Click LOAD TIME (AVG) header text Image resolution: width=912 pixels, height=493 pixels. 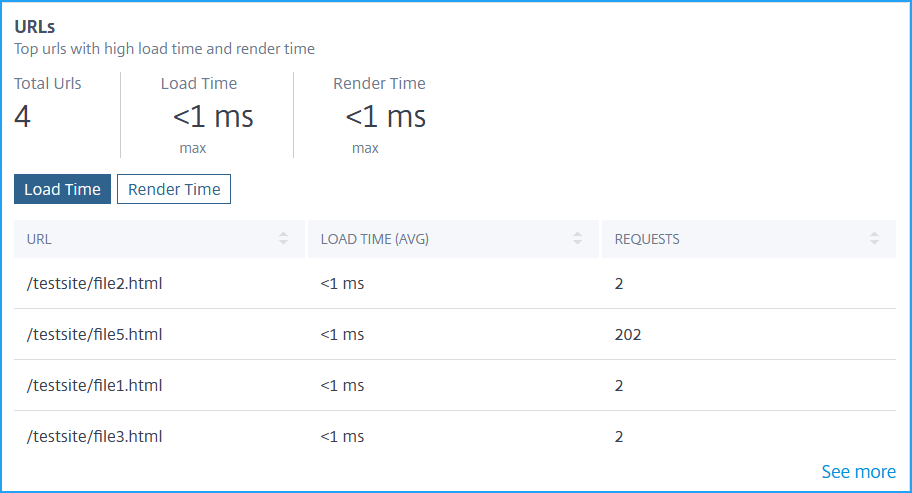[375, 239]
